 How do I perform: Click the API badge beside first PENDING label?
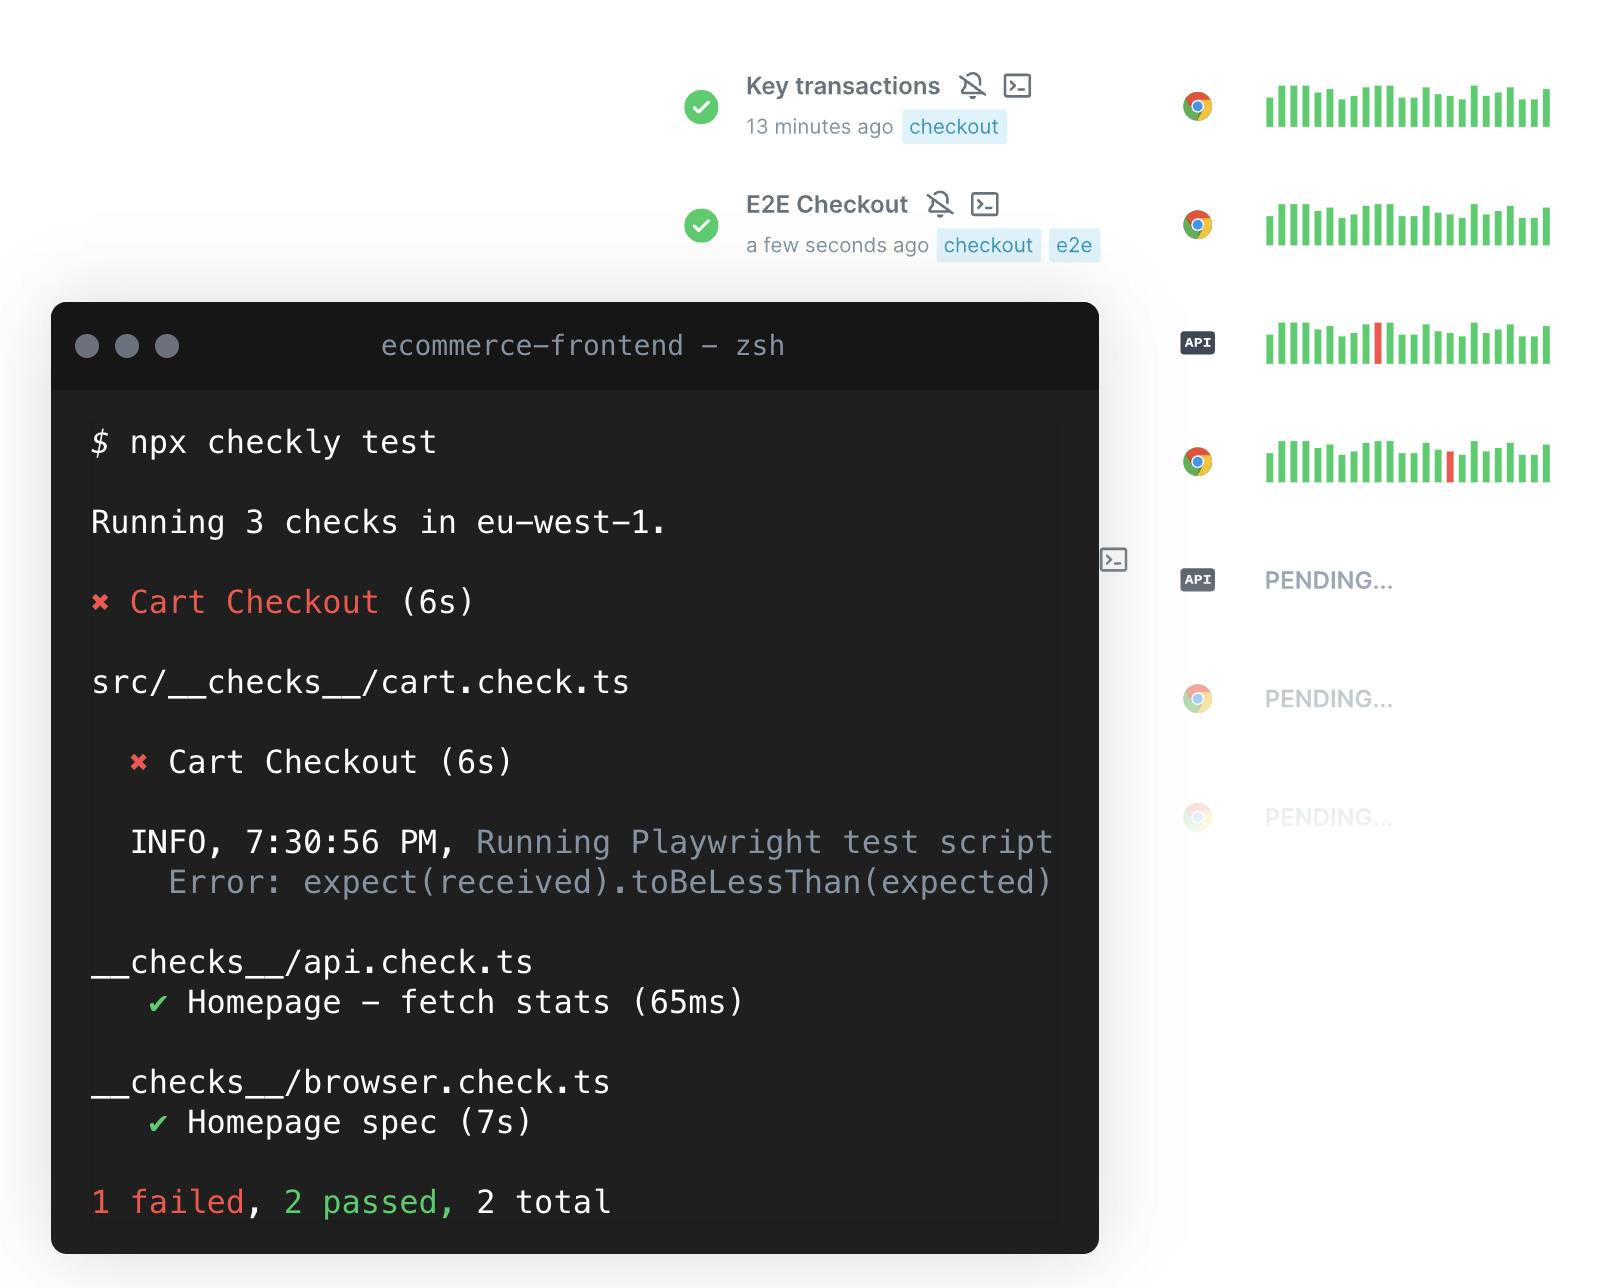coord(1197,580)
